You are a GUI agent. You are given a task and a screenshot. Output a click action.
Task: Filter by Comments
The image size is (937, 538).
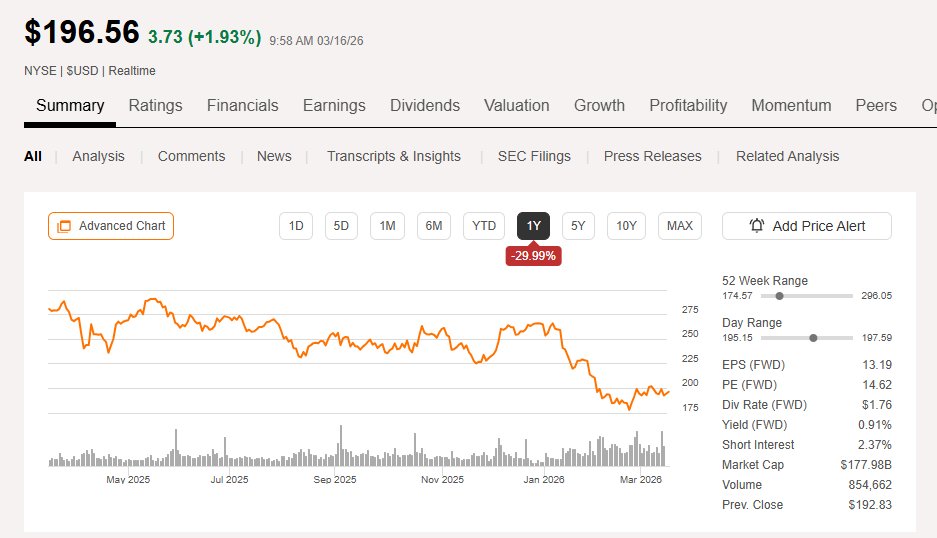191,157
